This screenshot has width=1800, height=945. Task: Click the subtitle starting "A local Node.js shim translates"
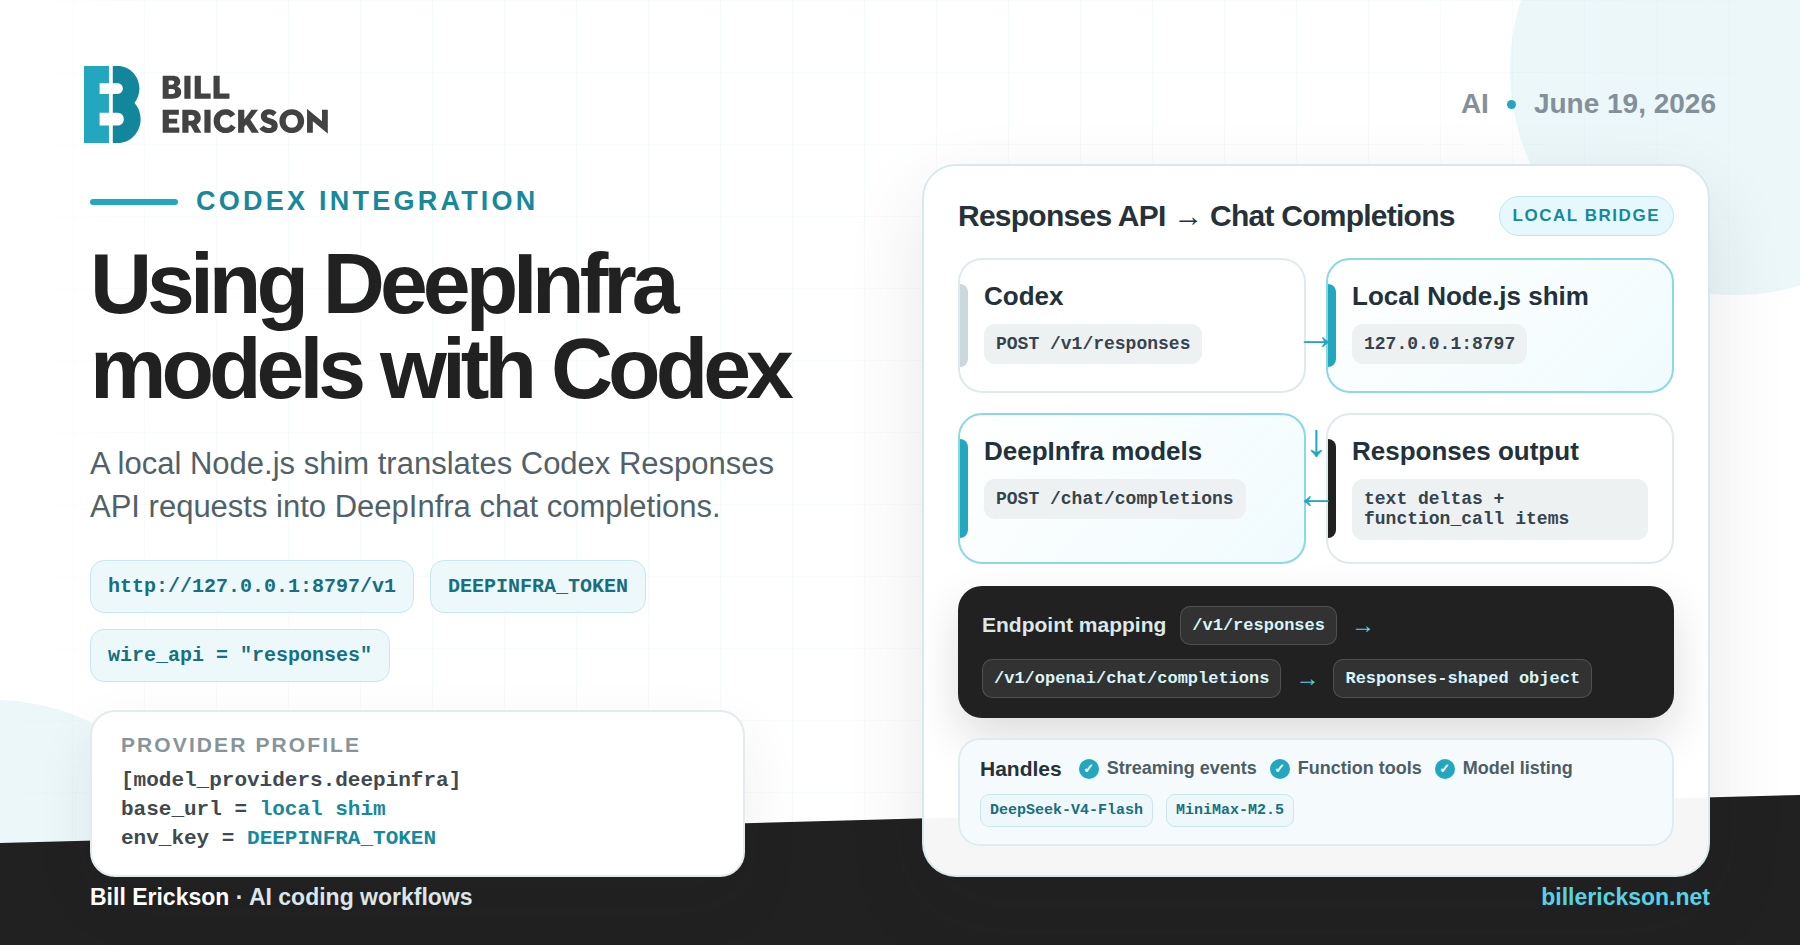pos(432,485)
